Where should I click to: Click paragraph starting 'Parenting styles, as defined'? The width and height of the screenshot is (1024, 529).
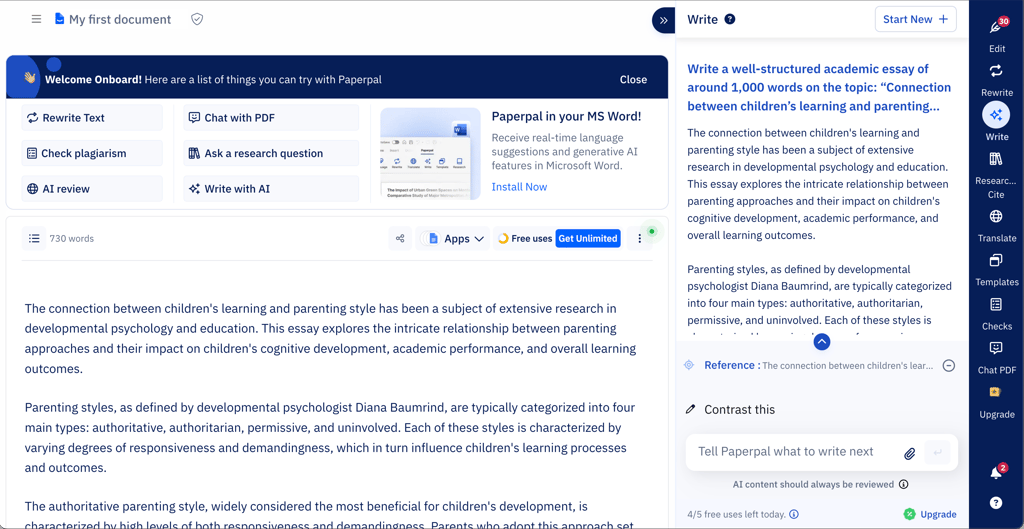(x=330, y=438)
